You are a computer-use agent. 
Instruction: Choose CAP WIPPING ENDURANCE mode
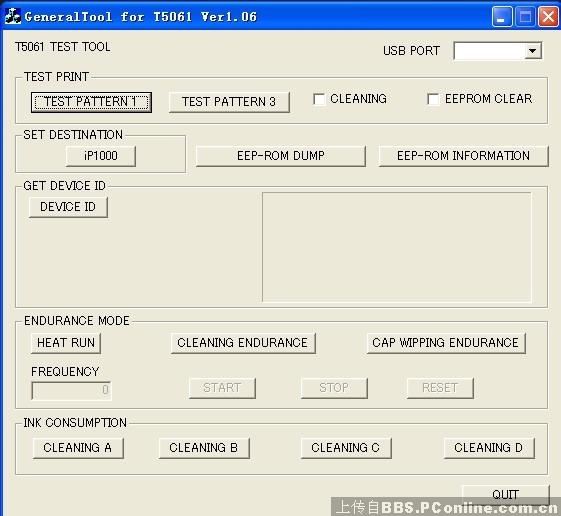(446, 343)
